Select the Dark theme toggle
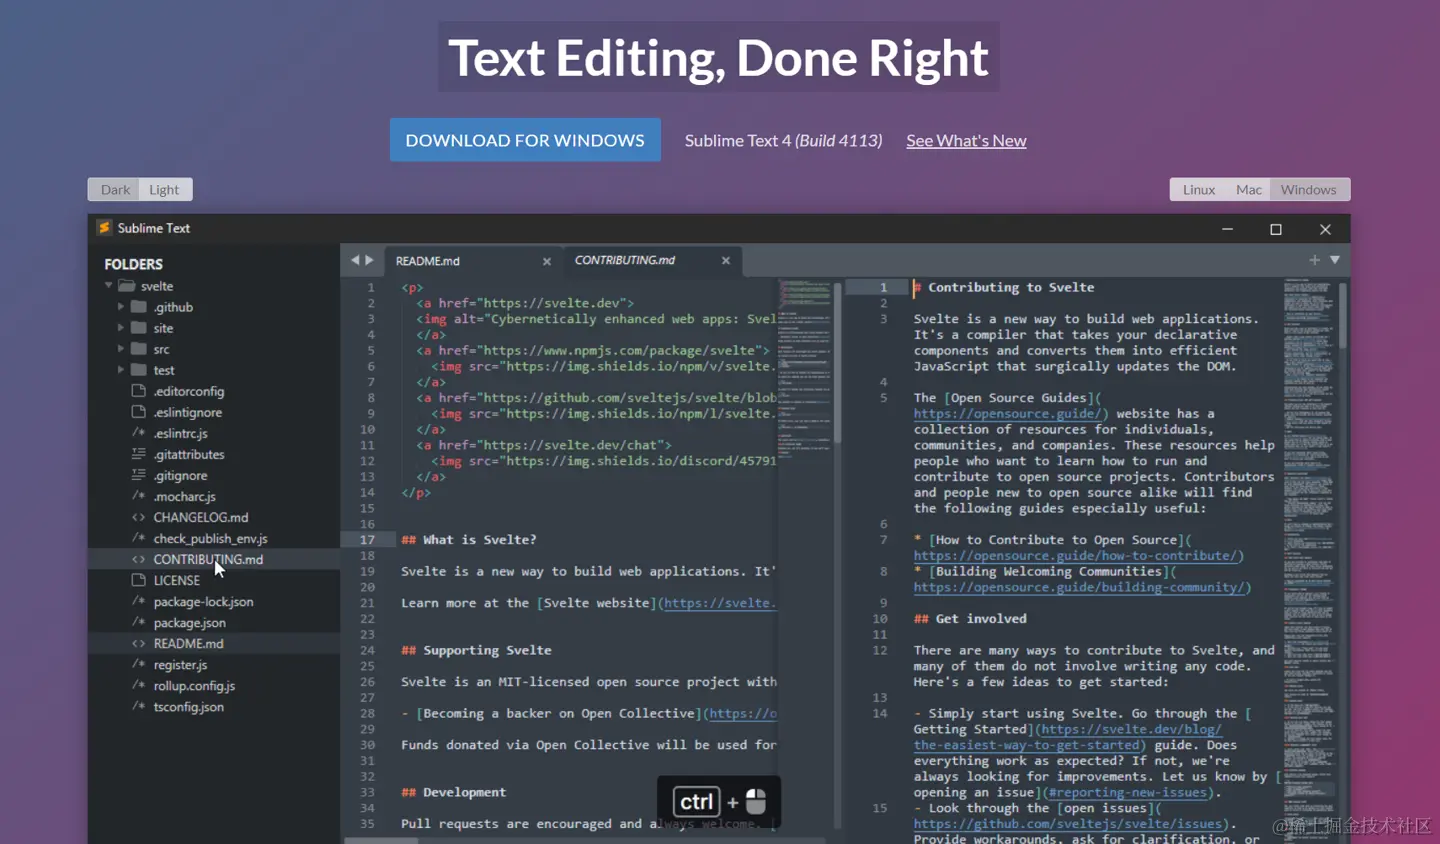Viewport: 1440px width, 844px height. 115,190
